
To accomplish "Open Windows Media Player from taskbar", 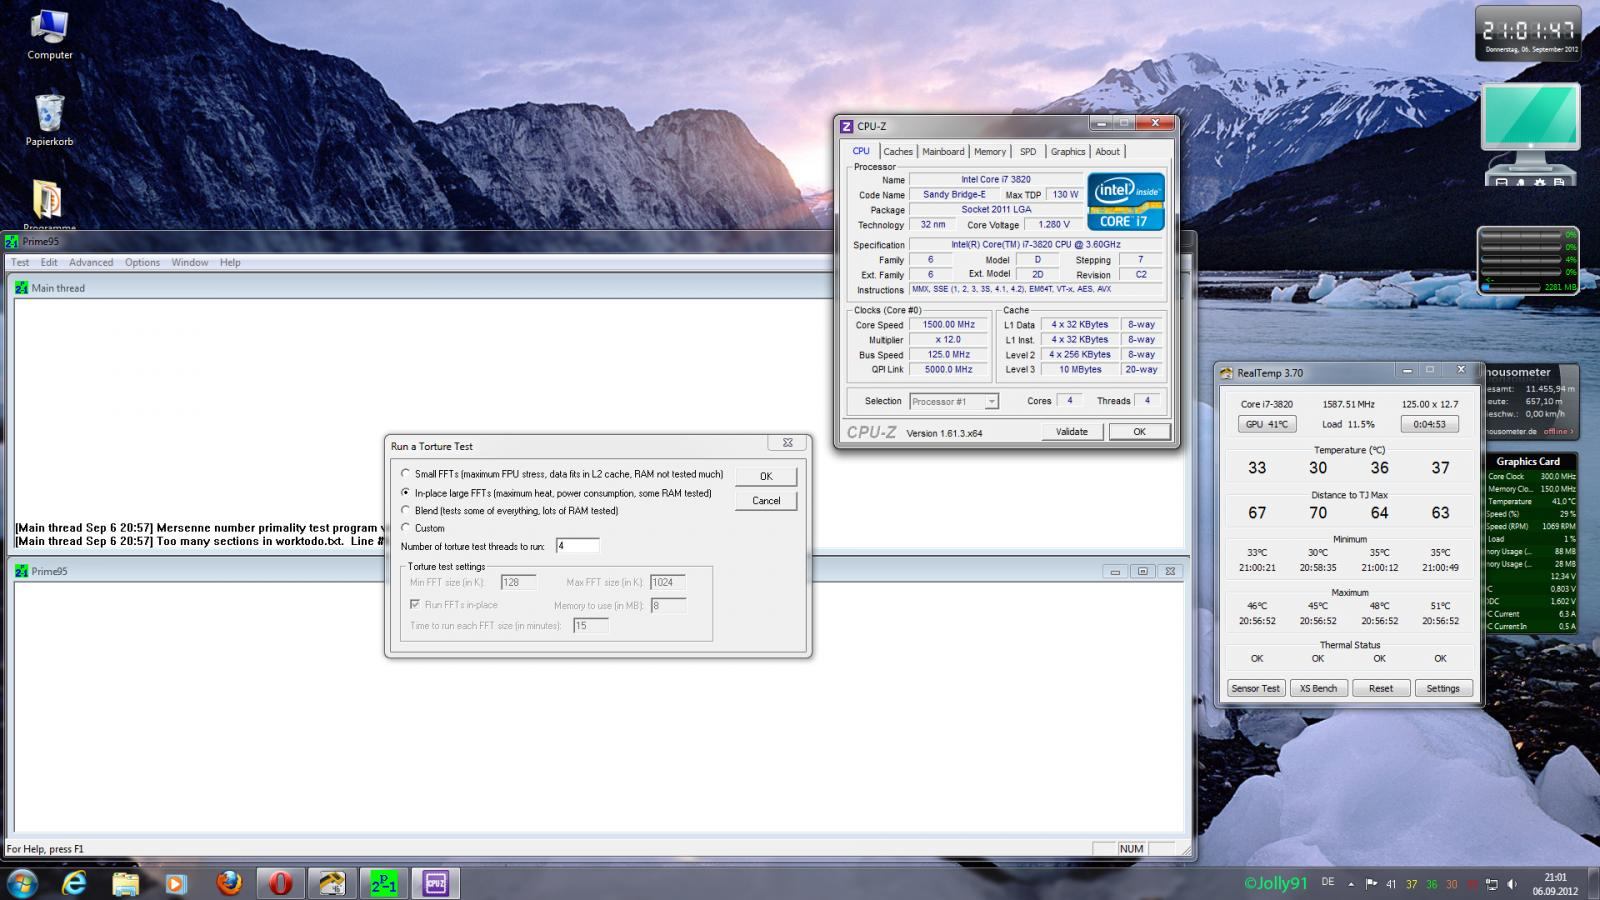I will click(x=176, y=883).
